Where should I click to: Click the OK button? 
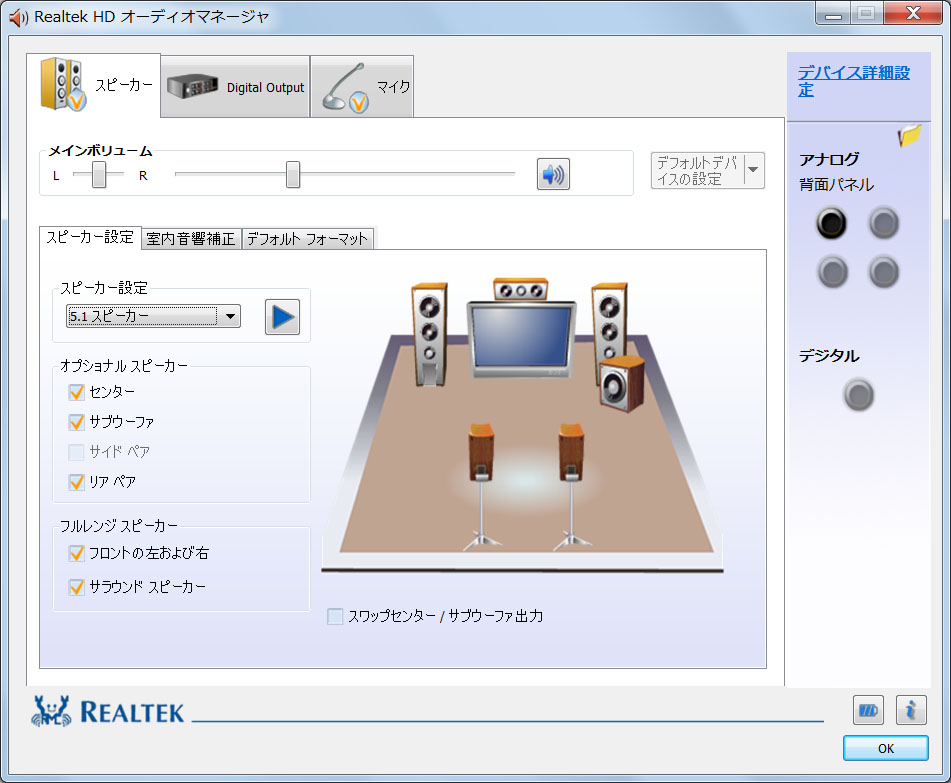885,748
